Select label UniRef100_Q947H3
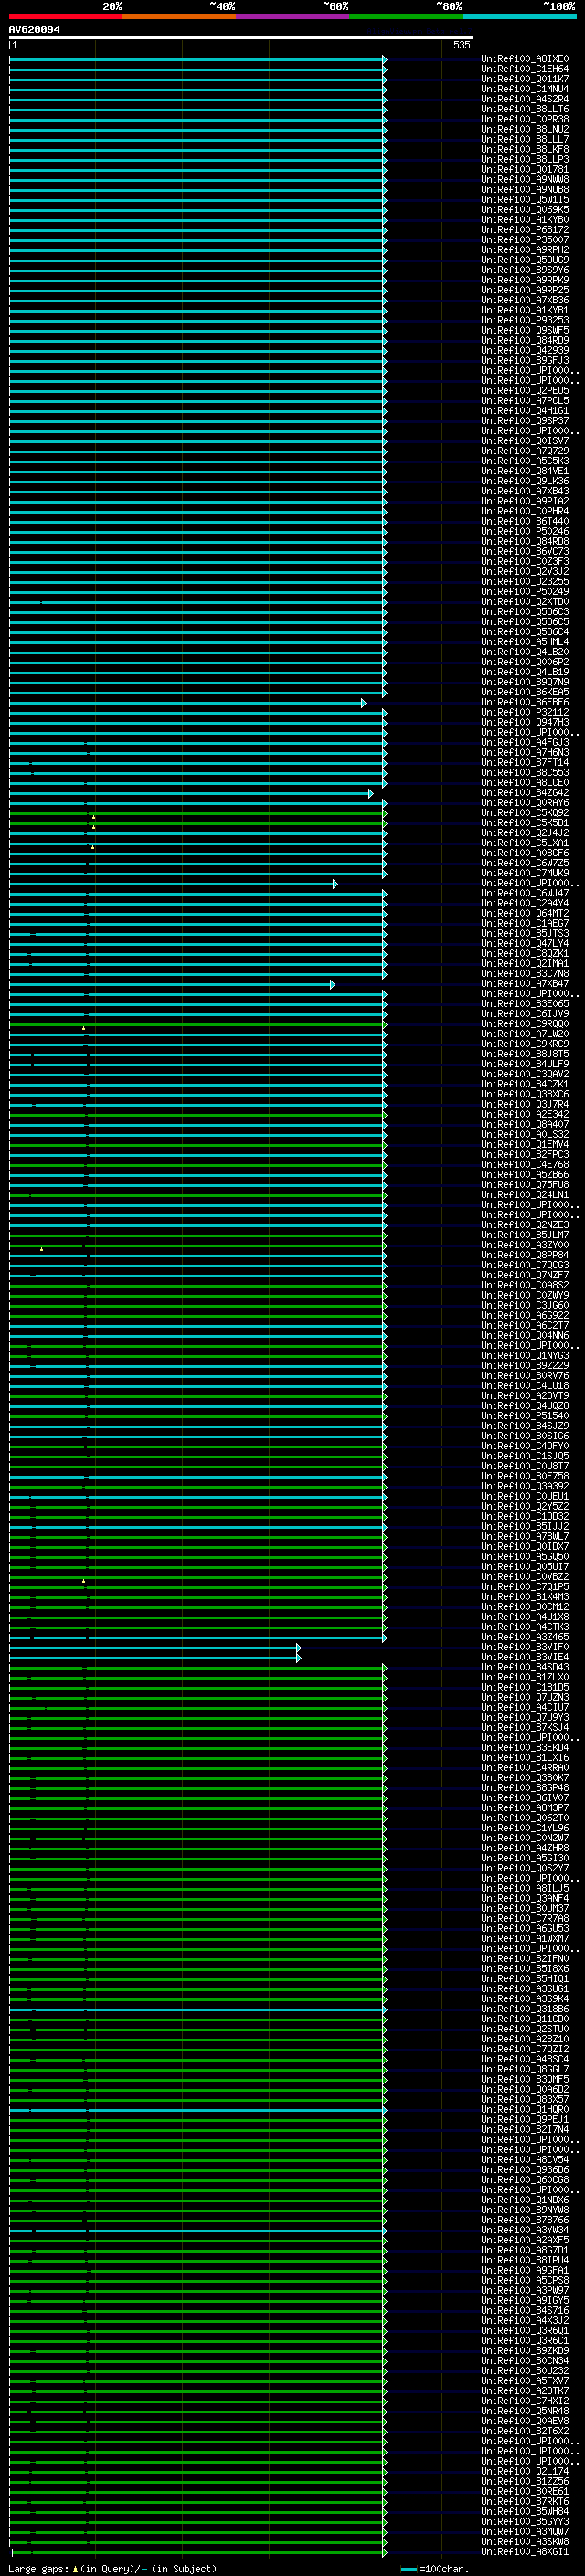 (525, 723)
